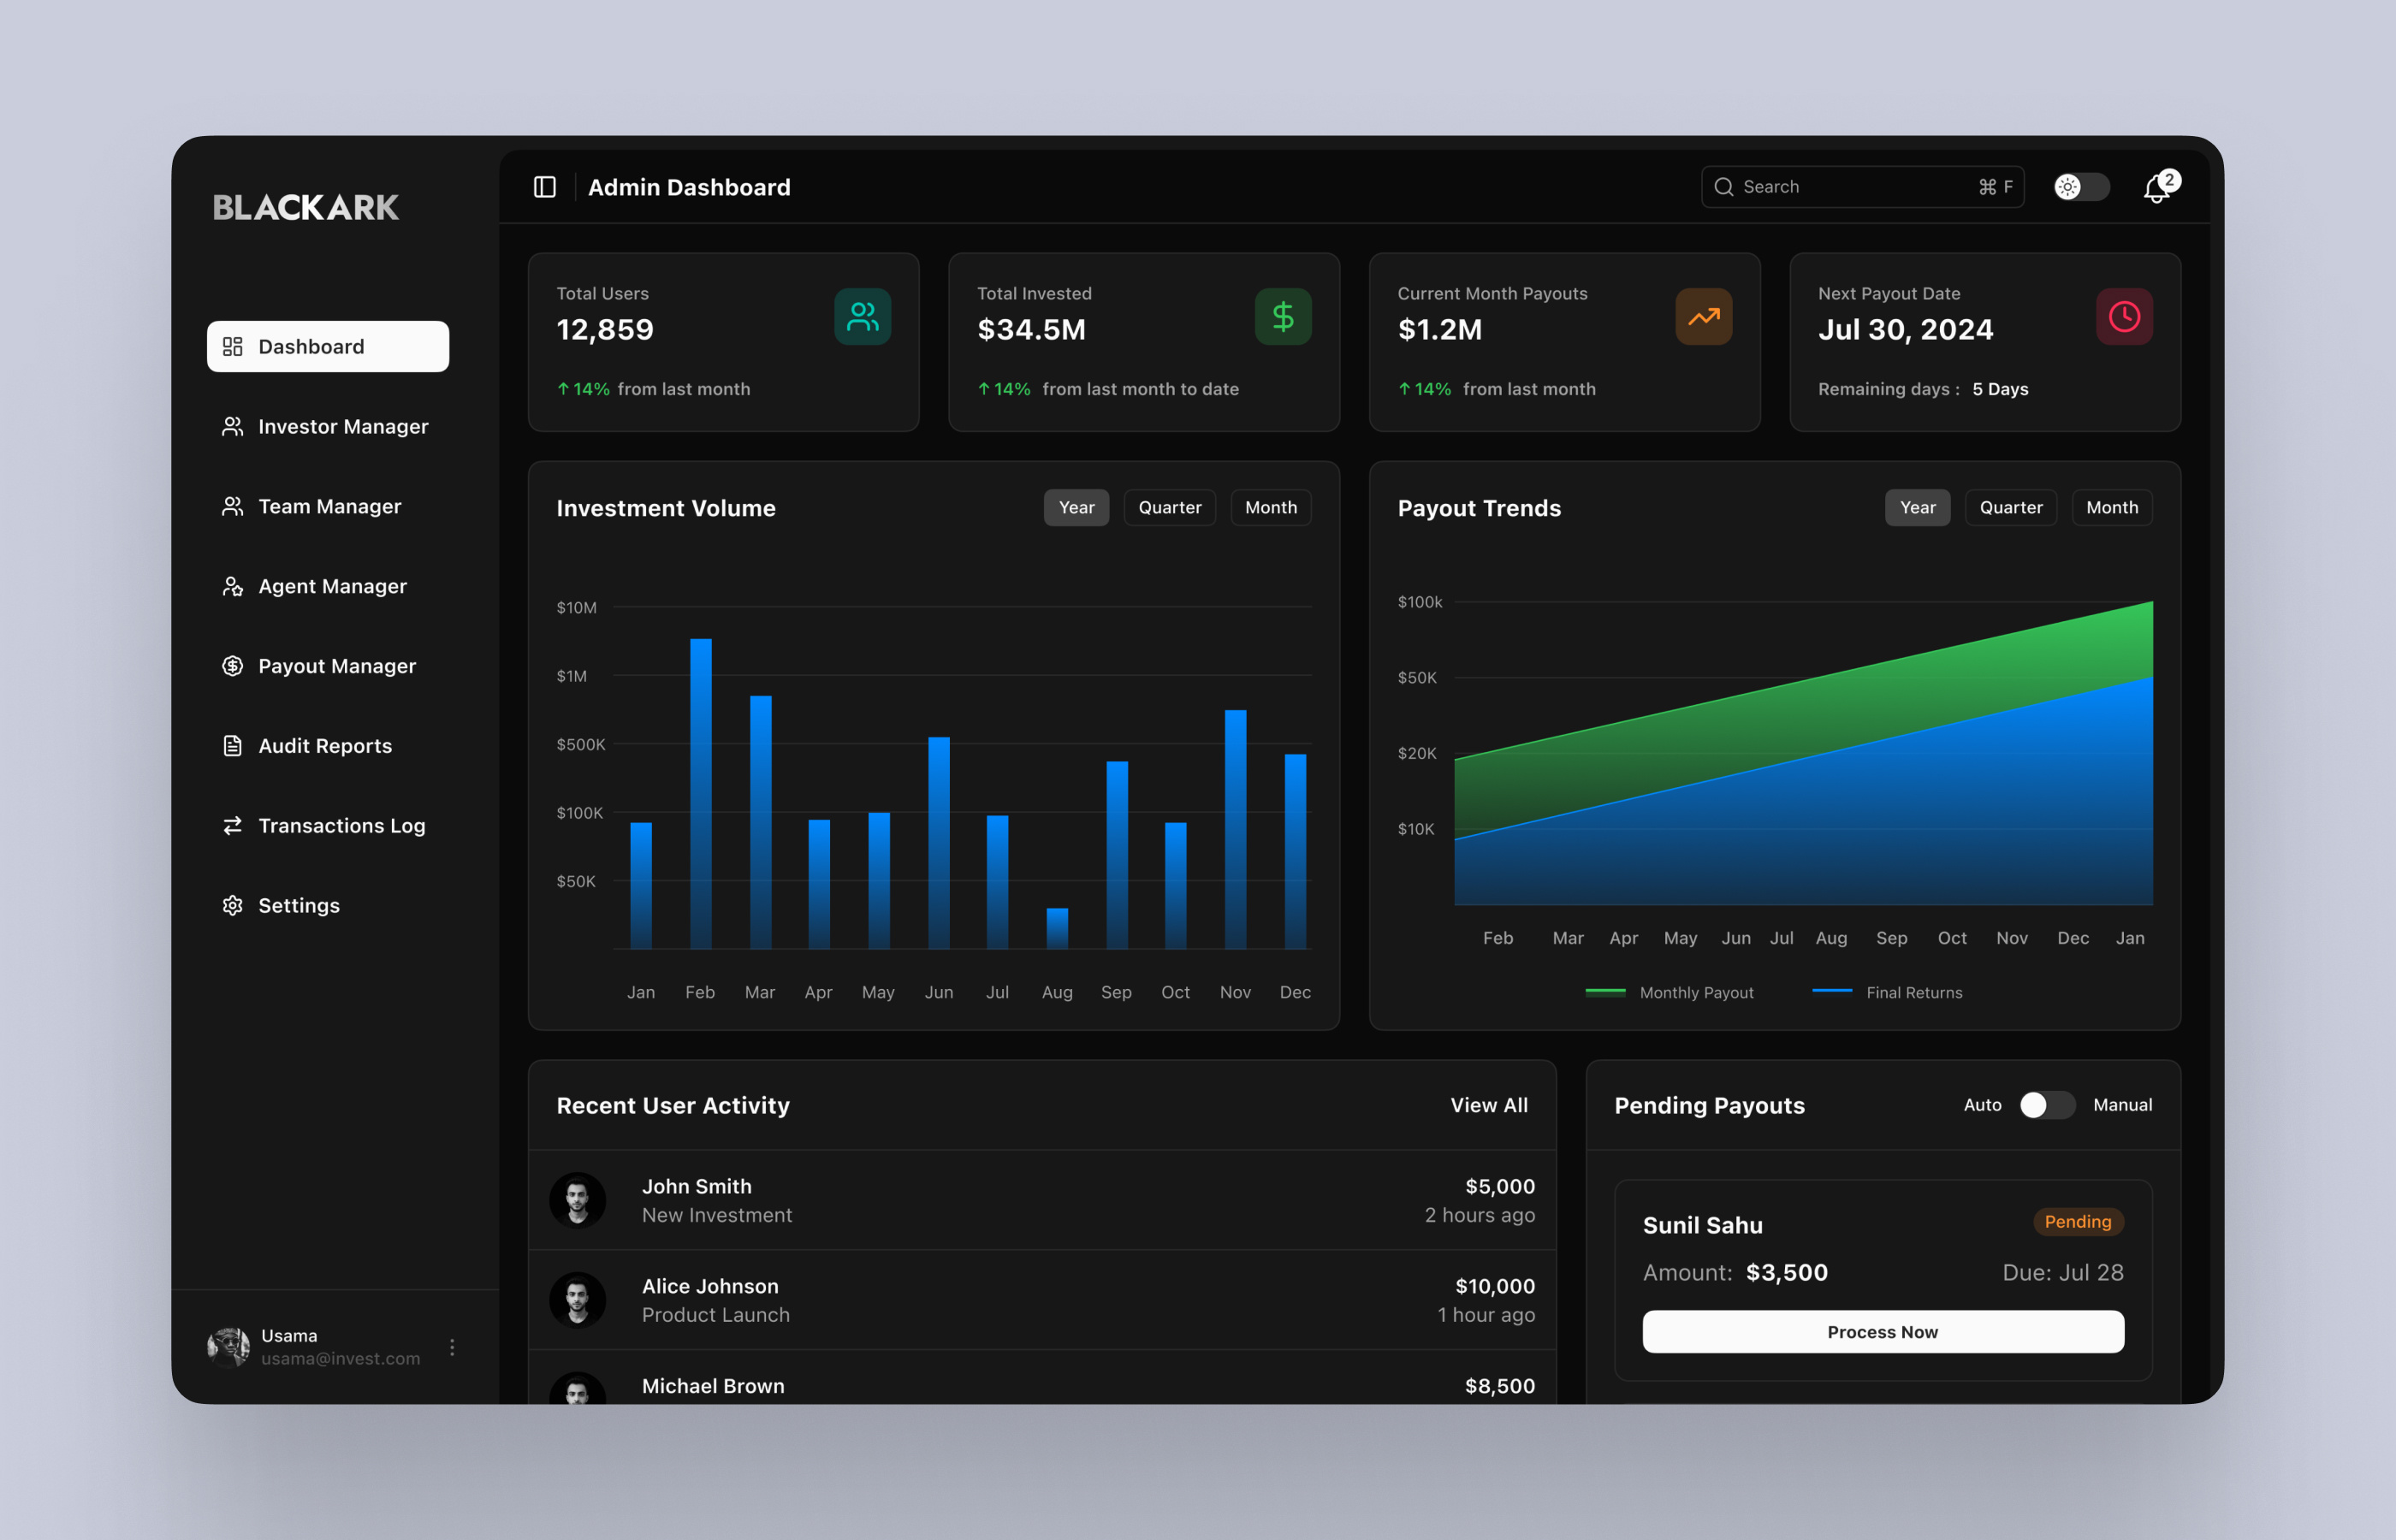Select the Audit Reports document icon
This screenshot has width=2396, height=1540.
tap(232, 745)
